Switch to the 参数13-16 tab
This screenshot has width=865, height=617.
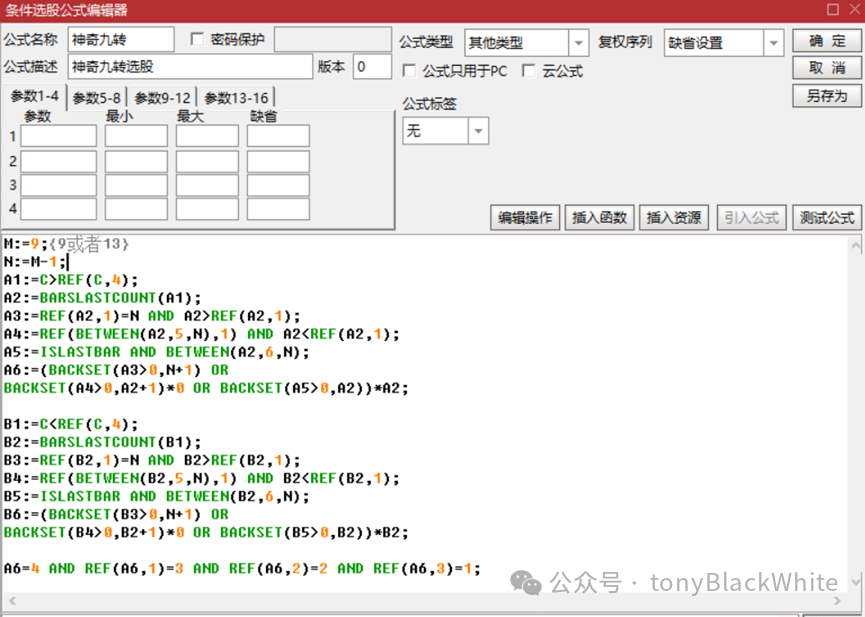tap(236, 98)
